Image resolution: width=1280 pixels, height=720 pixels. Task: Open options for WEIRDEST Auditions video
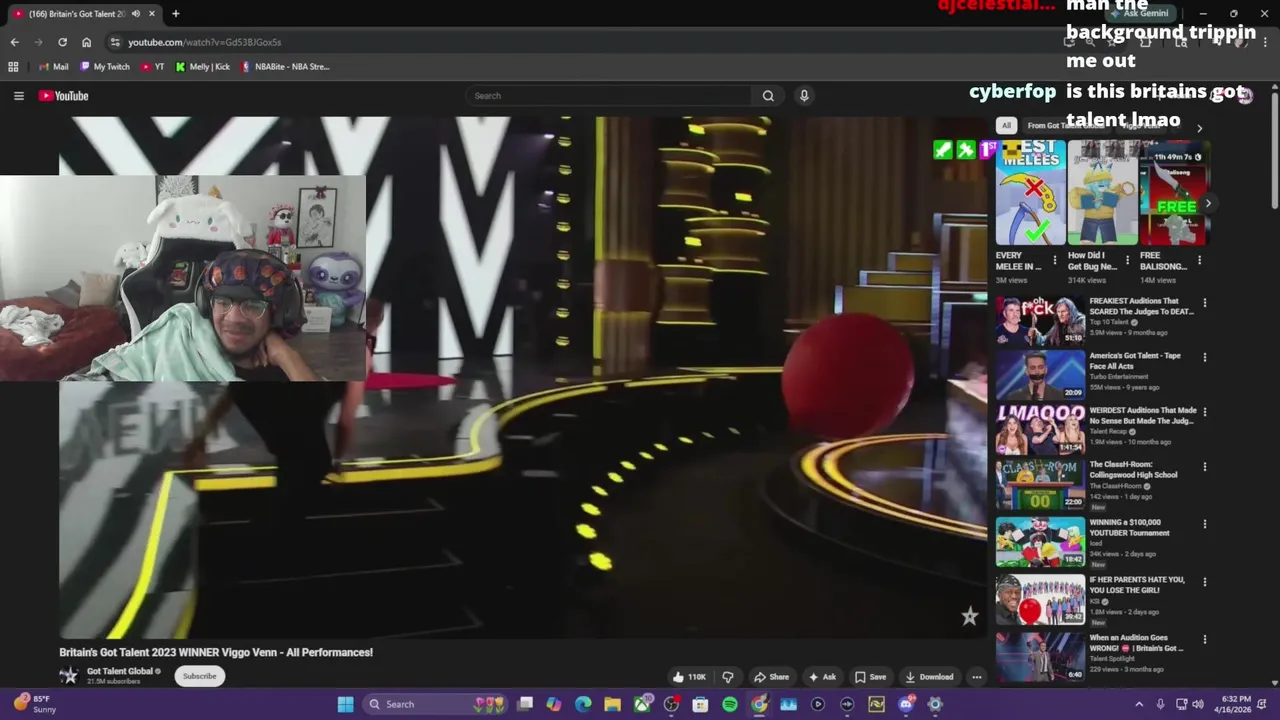click(1204, 411)
